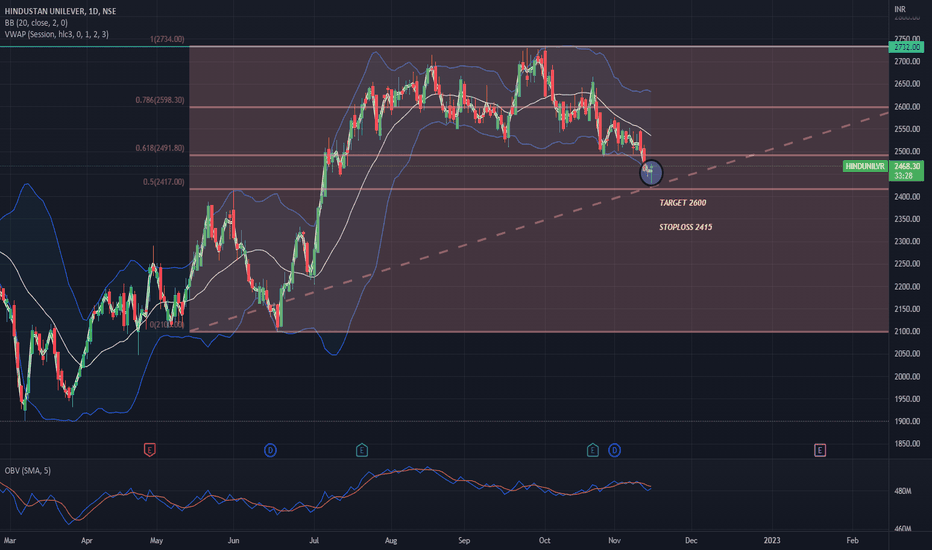Click the Dec label on time axis

click(691, 540)
